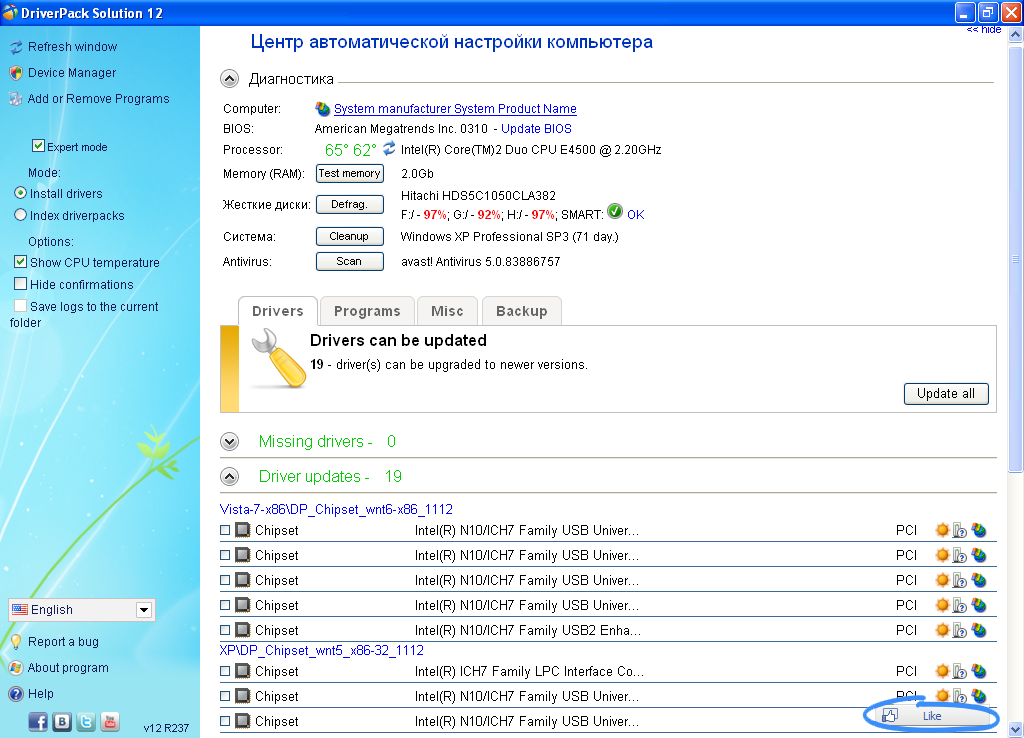Click the Update all button
Screen dimensions: 1024x738
pos(946,394)
